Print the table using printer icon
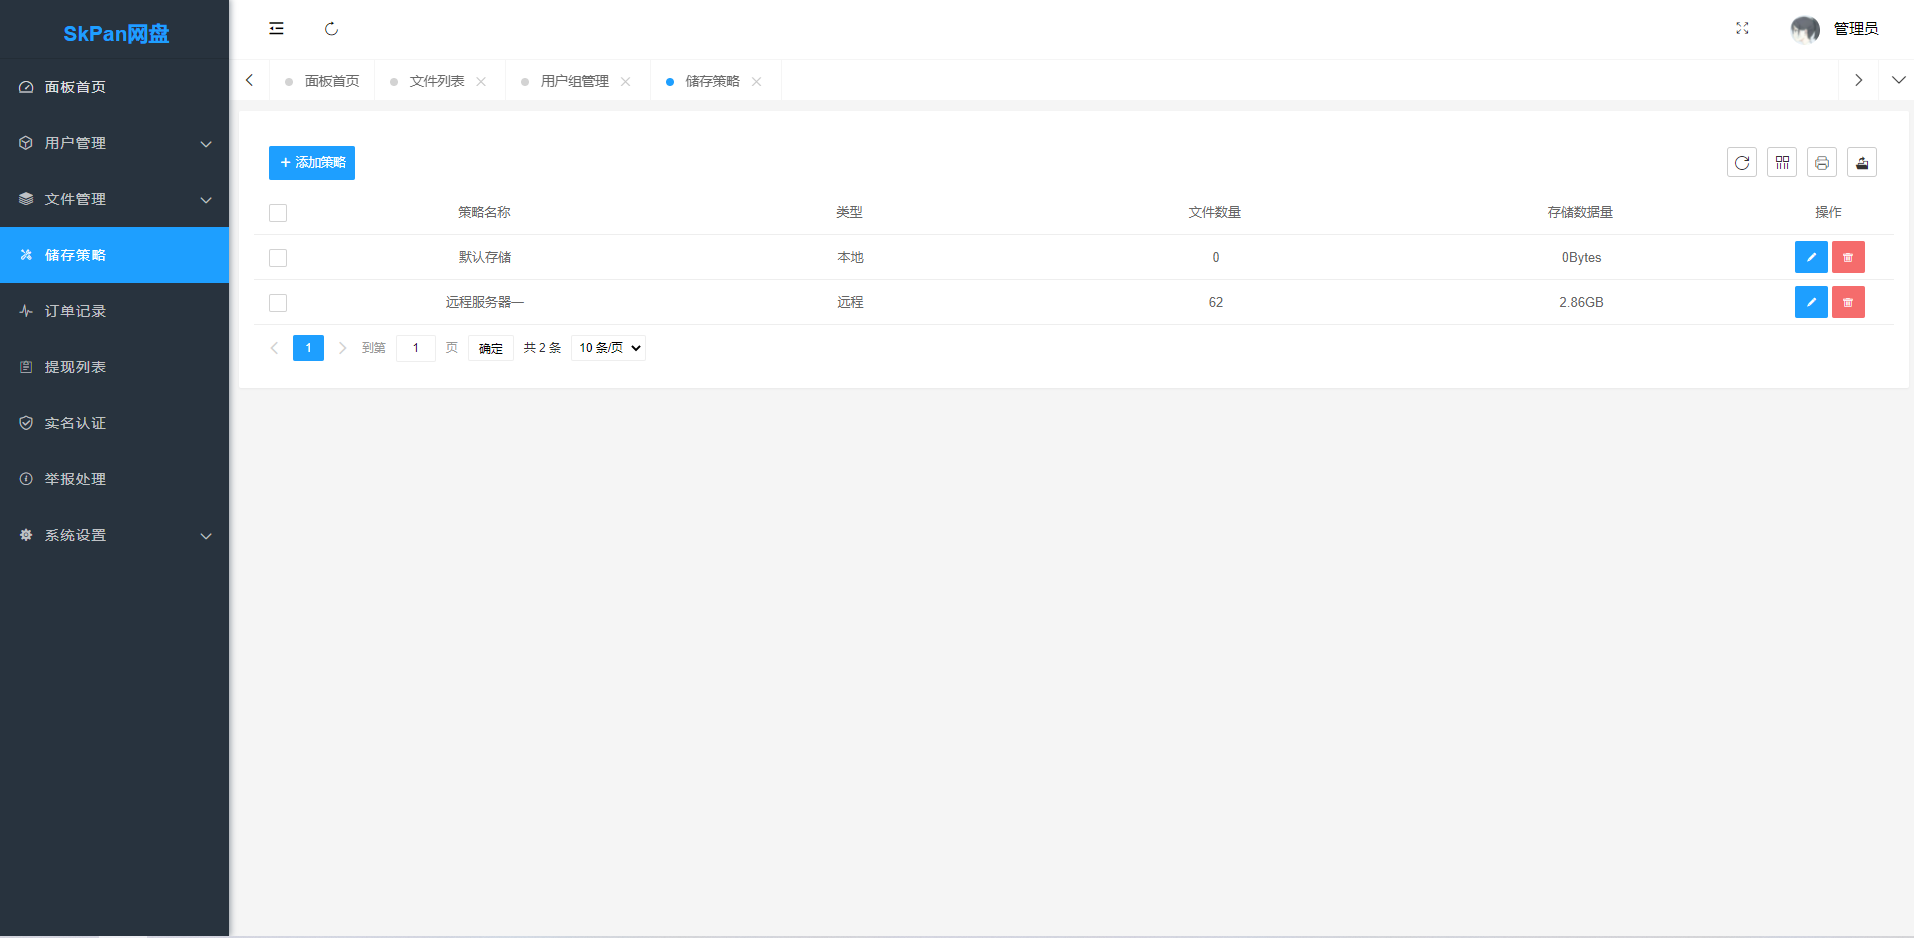Image resolution: width=1914 pixels, height=938 pixels. [x=1821, y=163]
